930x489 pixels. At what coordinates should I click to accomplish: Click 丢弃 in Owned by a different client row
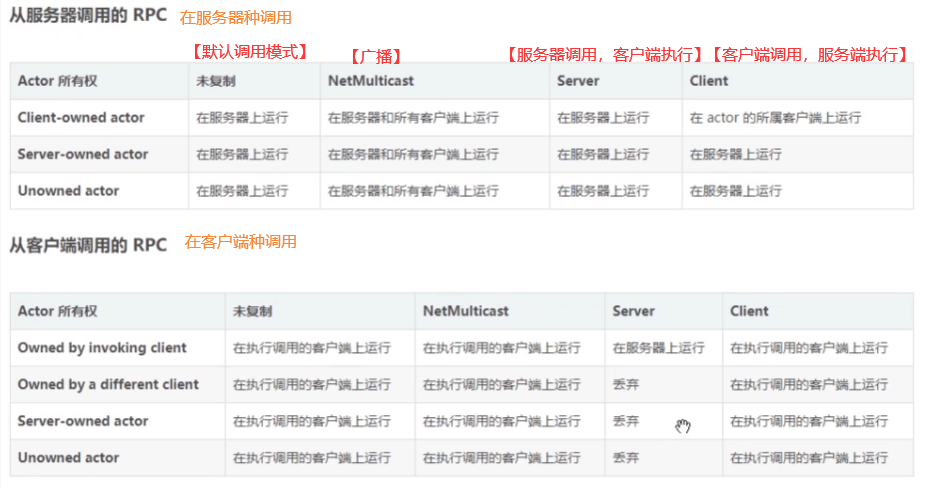626,385
